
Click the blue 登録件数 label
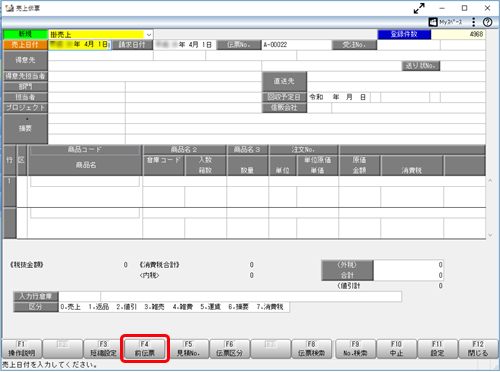pos(404,34)
